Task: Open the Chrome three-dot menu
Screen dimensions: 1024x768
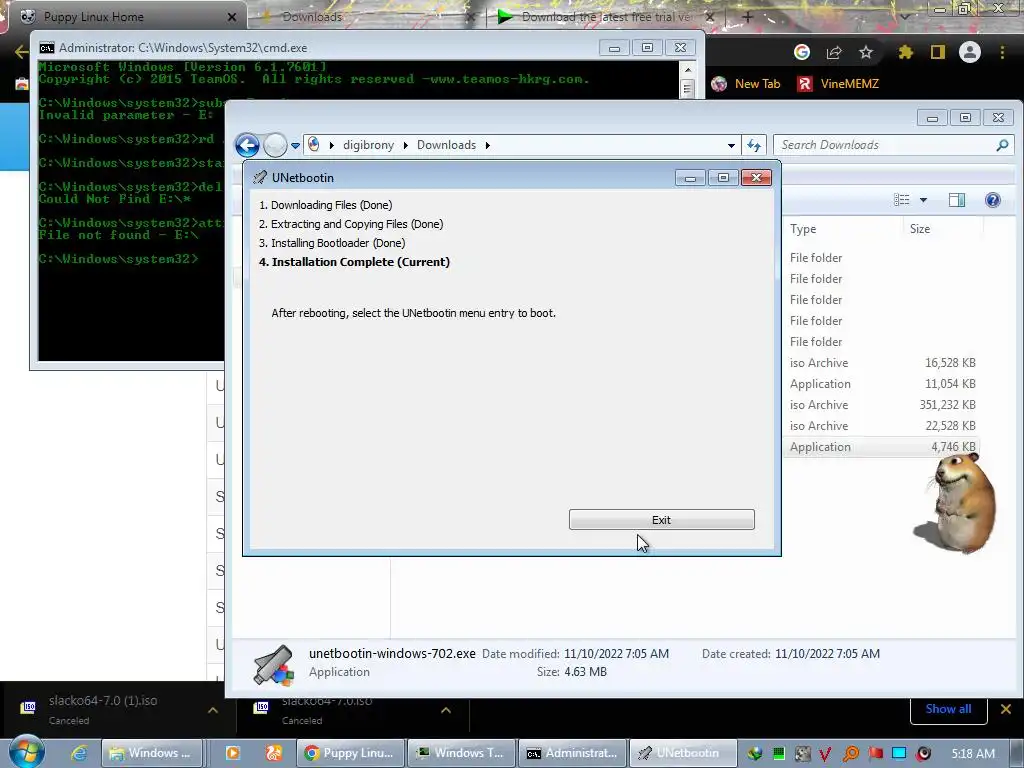Action: point(1002,52)
